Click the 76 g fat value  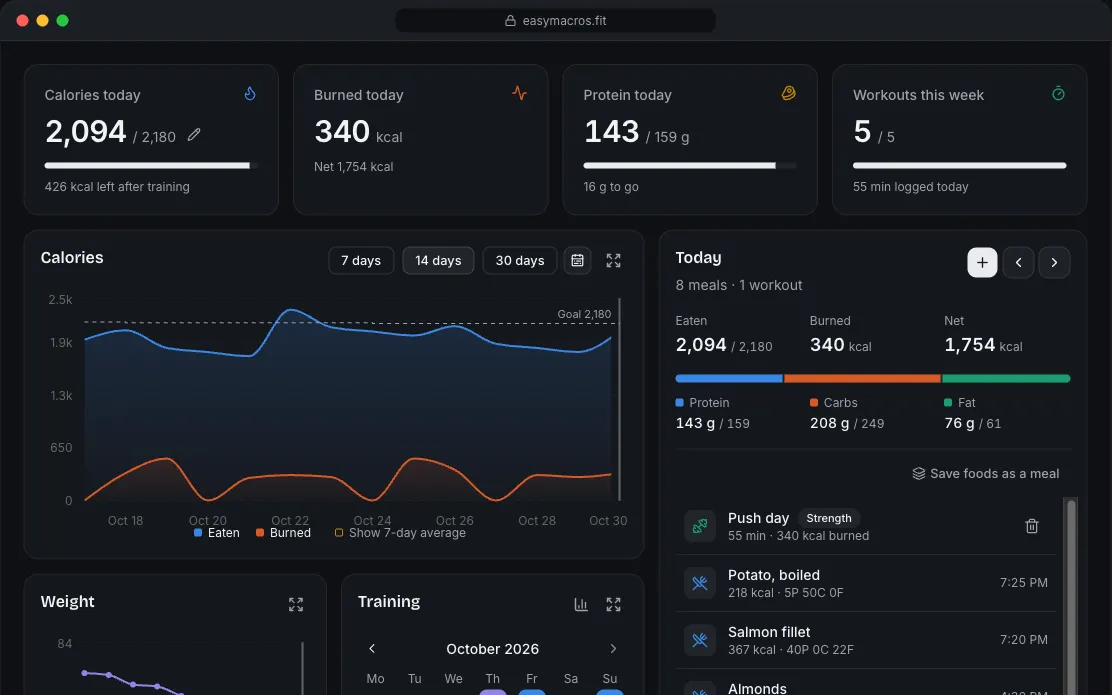[x=959, y=423]
